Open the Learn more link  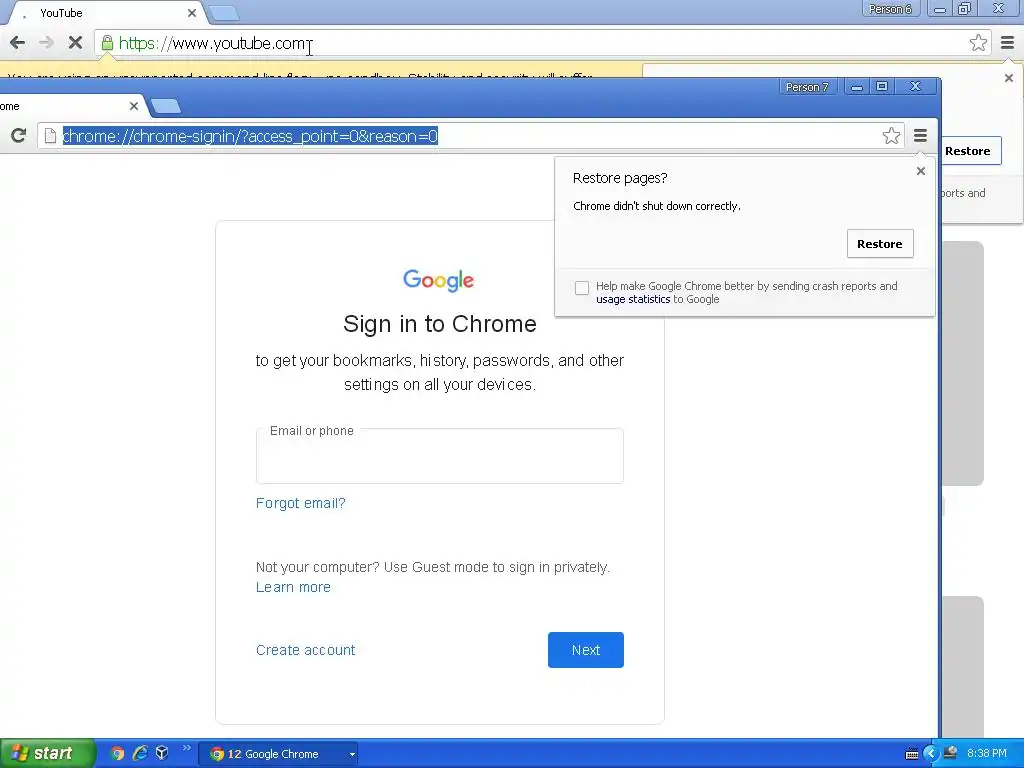tap(293, 587)
